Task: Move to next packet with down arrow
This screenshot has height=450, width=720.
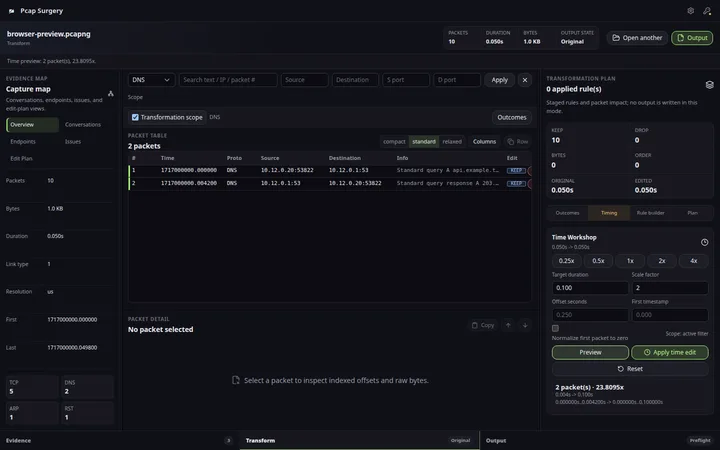Action: (525, 325)
